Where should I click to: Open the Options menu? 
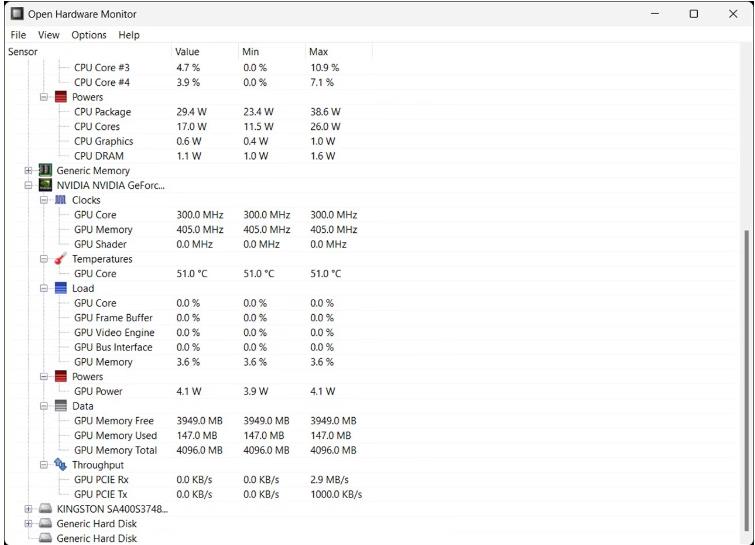(x=89, y=35)
